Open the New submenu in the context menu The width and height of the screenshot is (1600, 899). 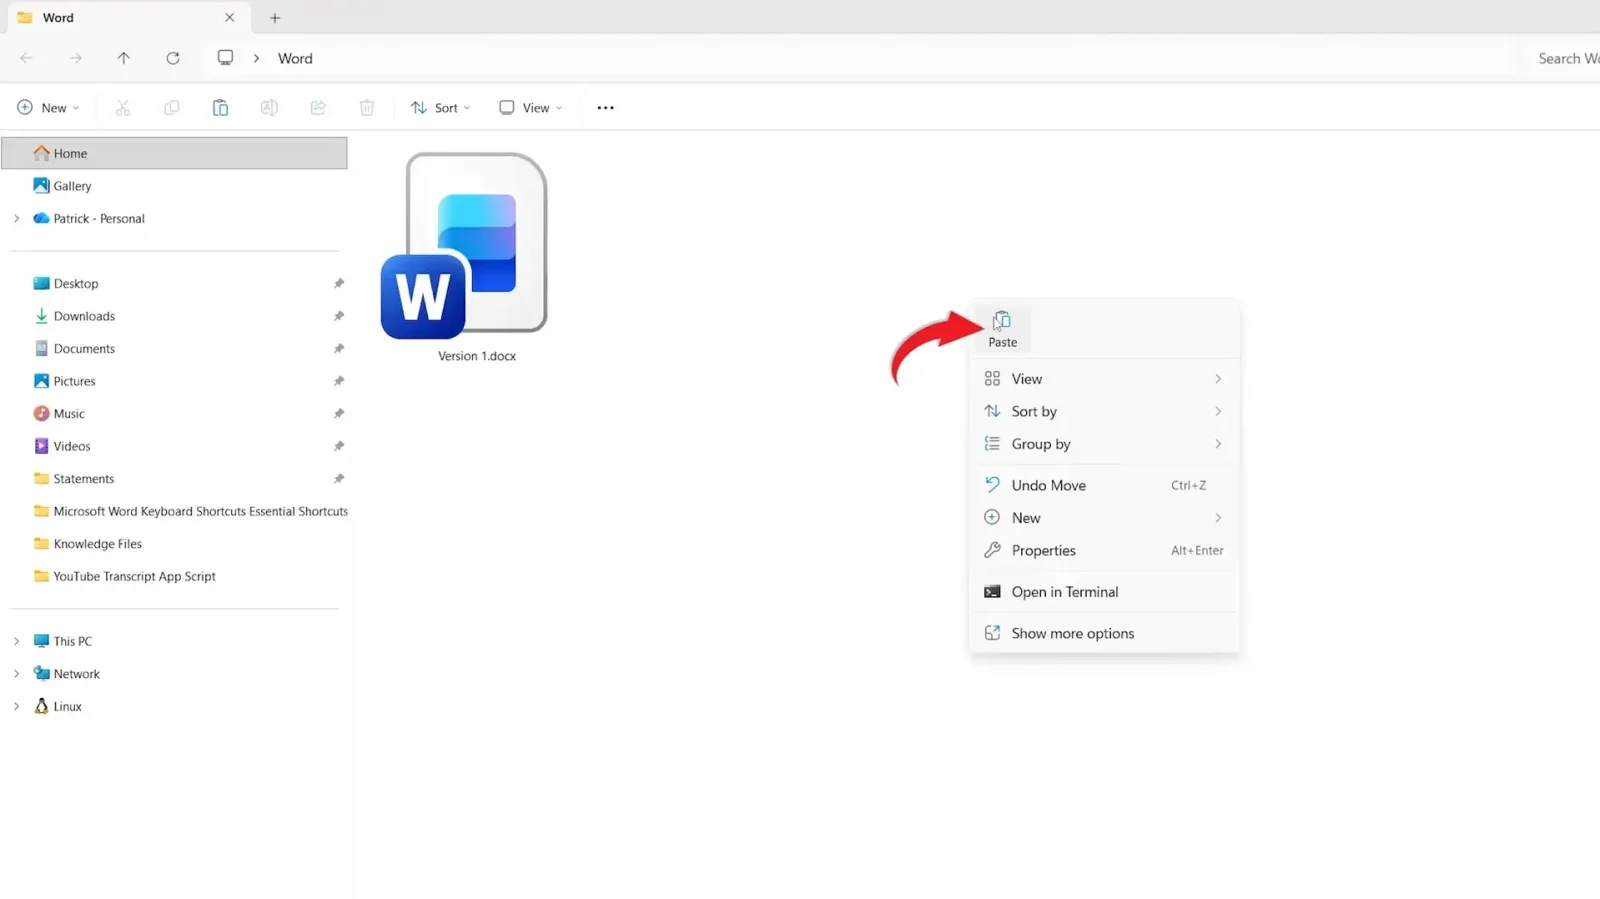point(1104,518)
